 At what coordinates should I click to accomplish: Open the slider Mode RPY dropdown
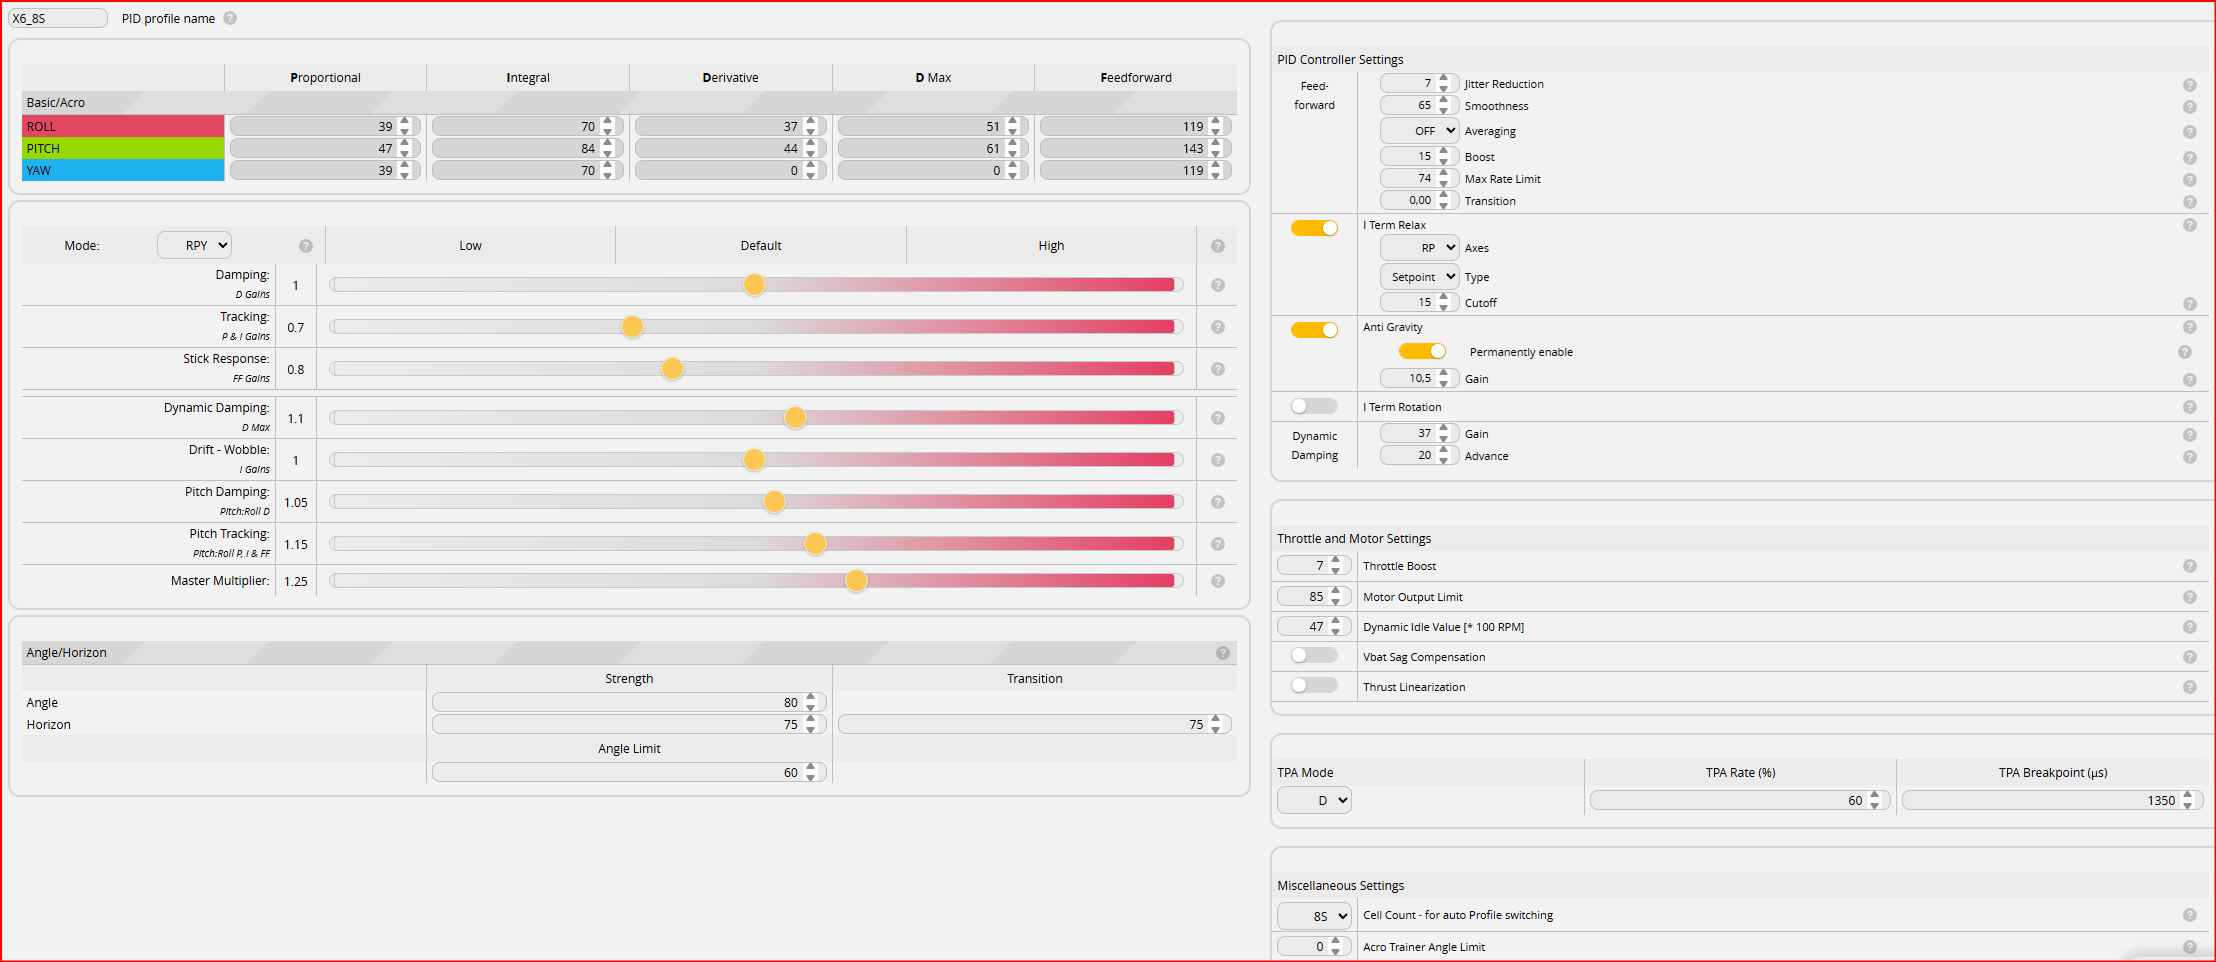[195, 245]
